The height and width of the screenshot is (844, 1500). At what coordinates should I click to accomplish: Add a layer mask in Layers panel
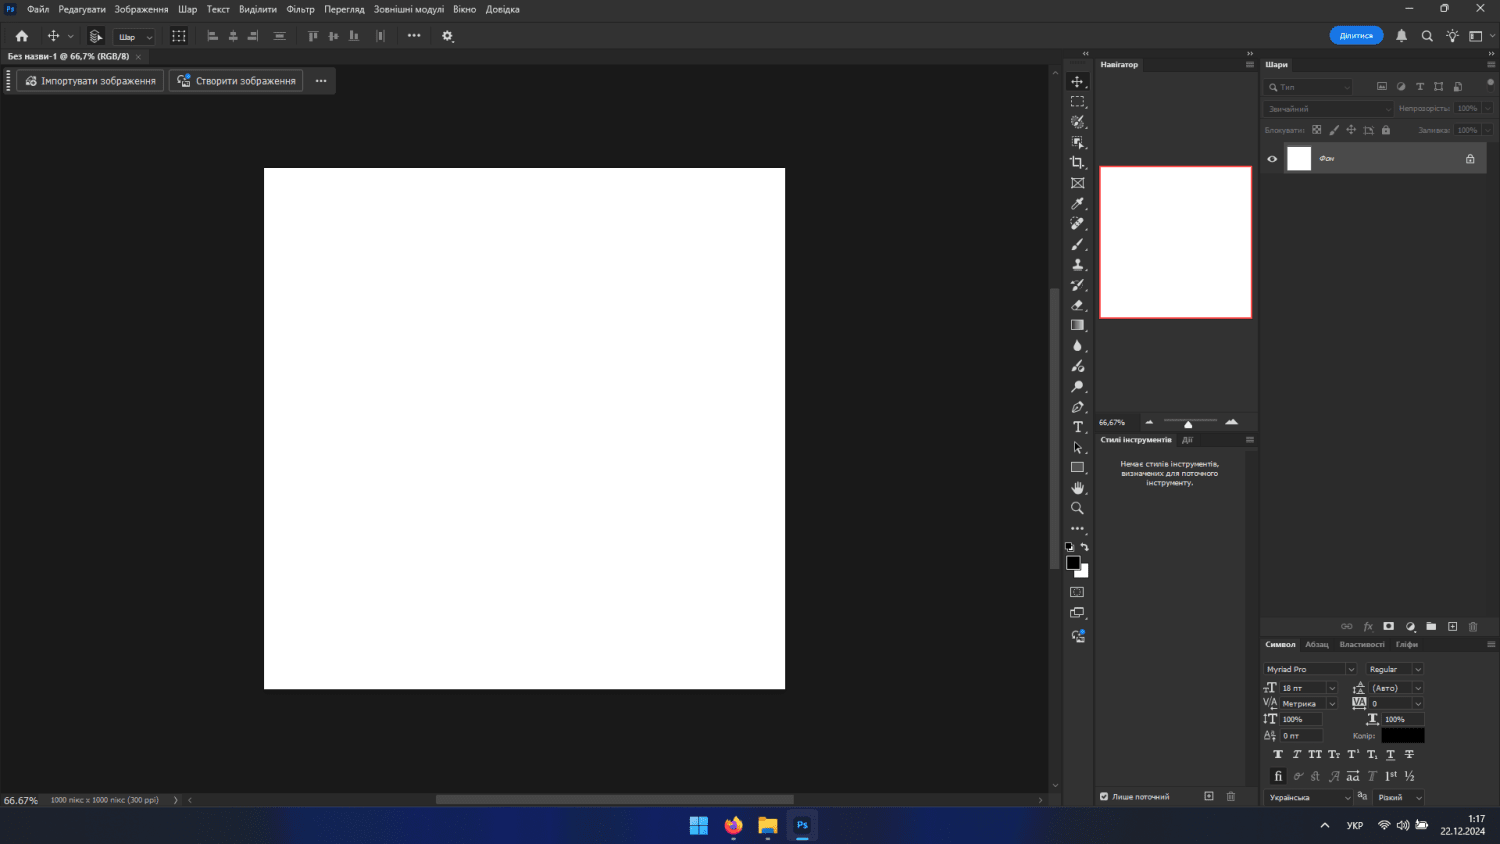pos(1388,627)
